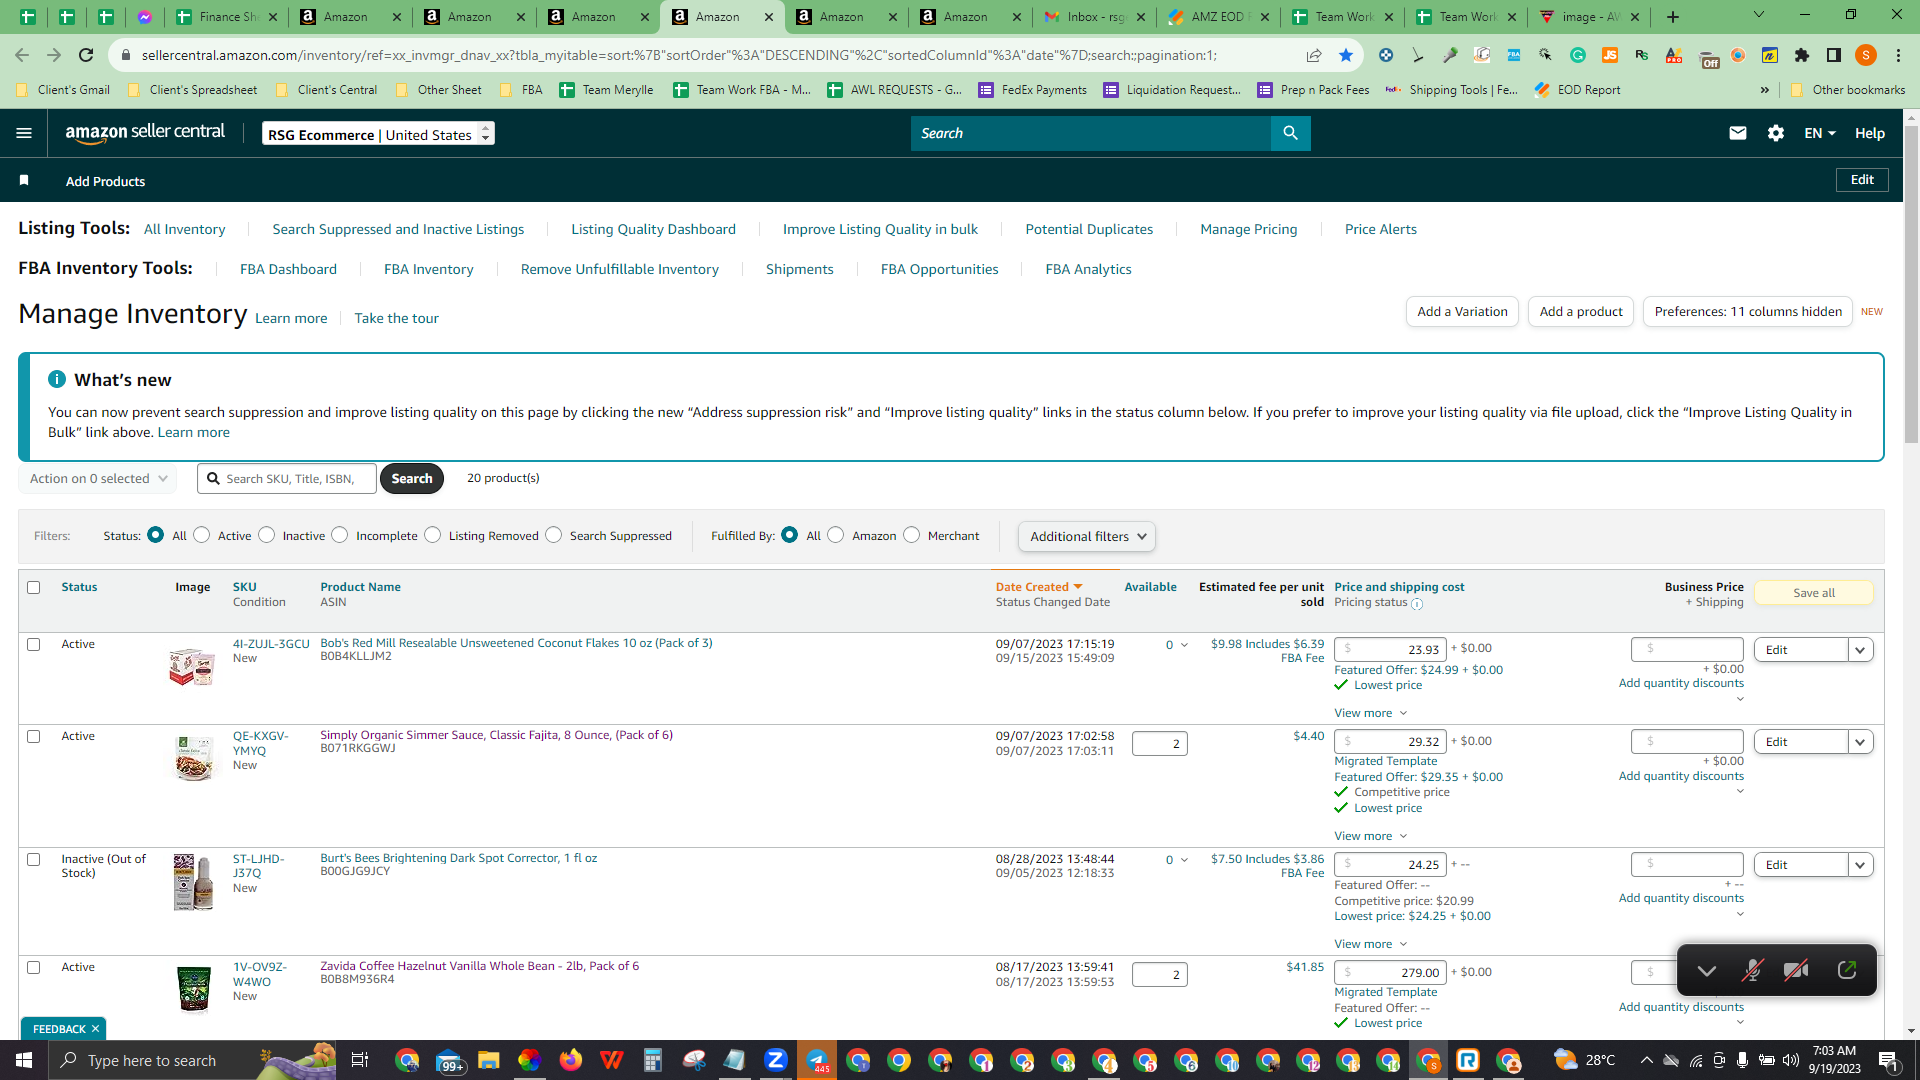The width and height of the screenshot is (1920, 1080).
Task: Filter Fulfilled By Amazon
Action: pyautogui.click(x=836, y=535)
